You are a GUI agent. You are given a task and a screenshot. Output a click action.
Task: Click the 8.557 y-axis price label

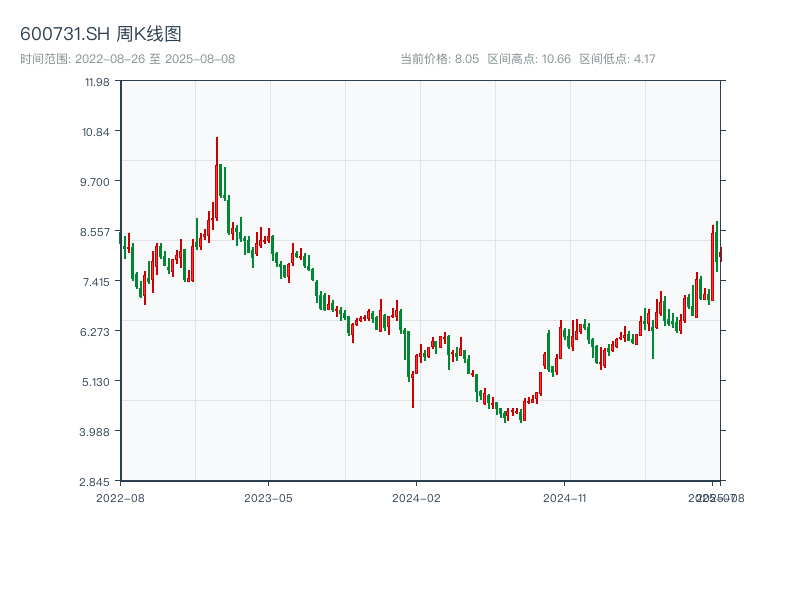coord(97,232)
